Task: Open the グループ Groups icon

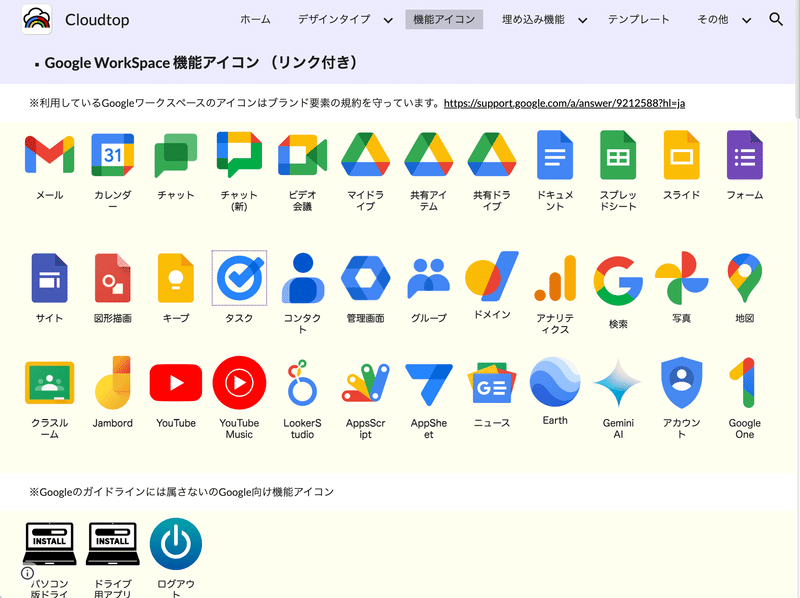Action: (x=429, y=278)
